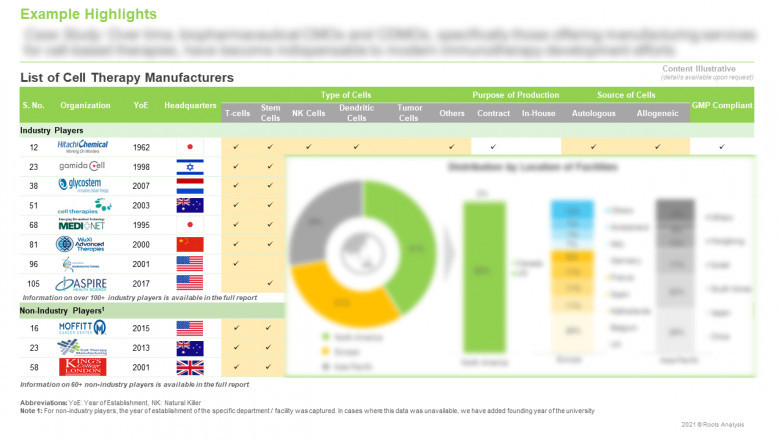Click Hitachi's Dendritic Cells check mark
Screen dimensions: 780x440
tap(356, 147)
